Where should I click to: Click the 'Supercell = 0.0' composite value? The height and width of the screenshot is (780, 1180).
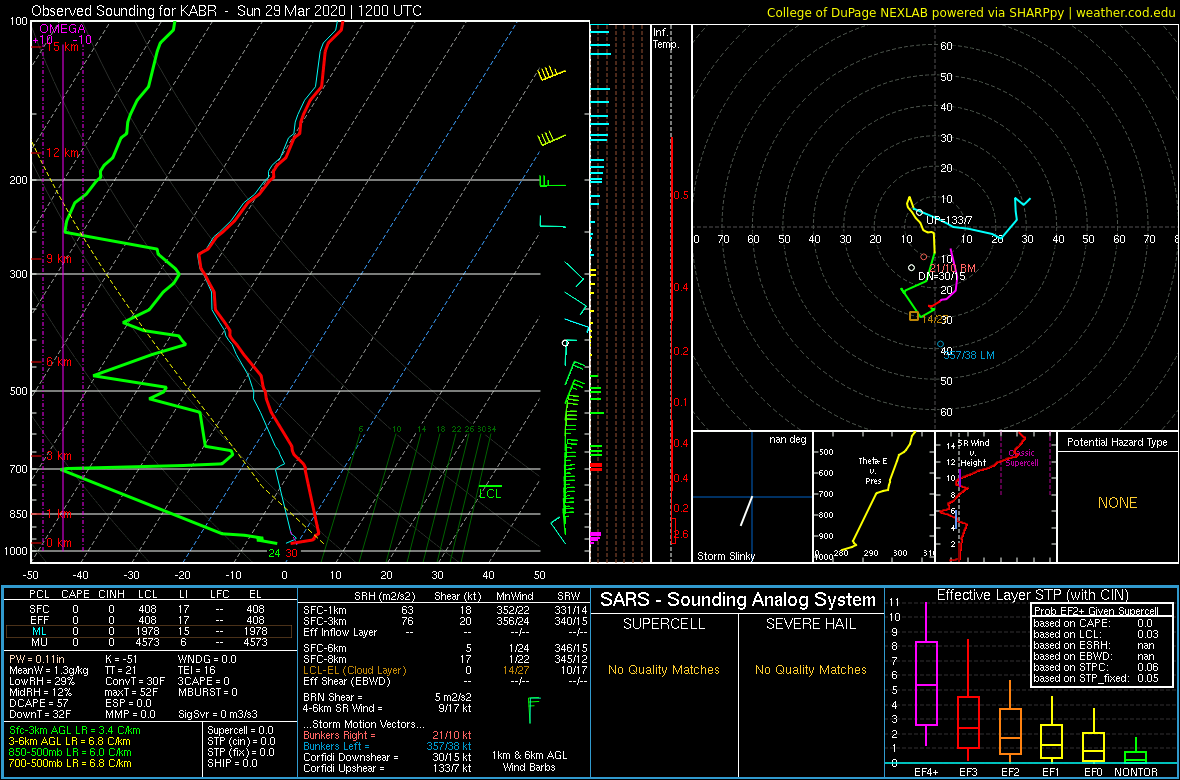[241, 730]
